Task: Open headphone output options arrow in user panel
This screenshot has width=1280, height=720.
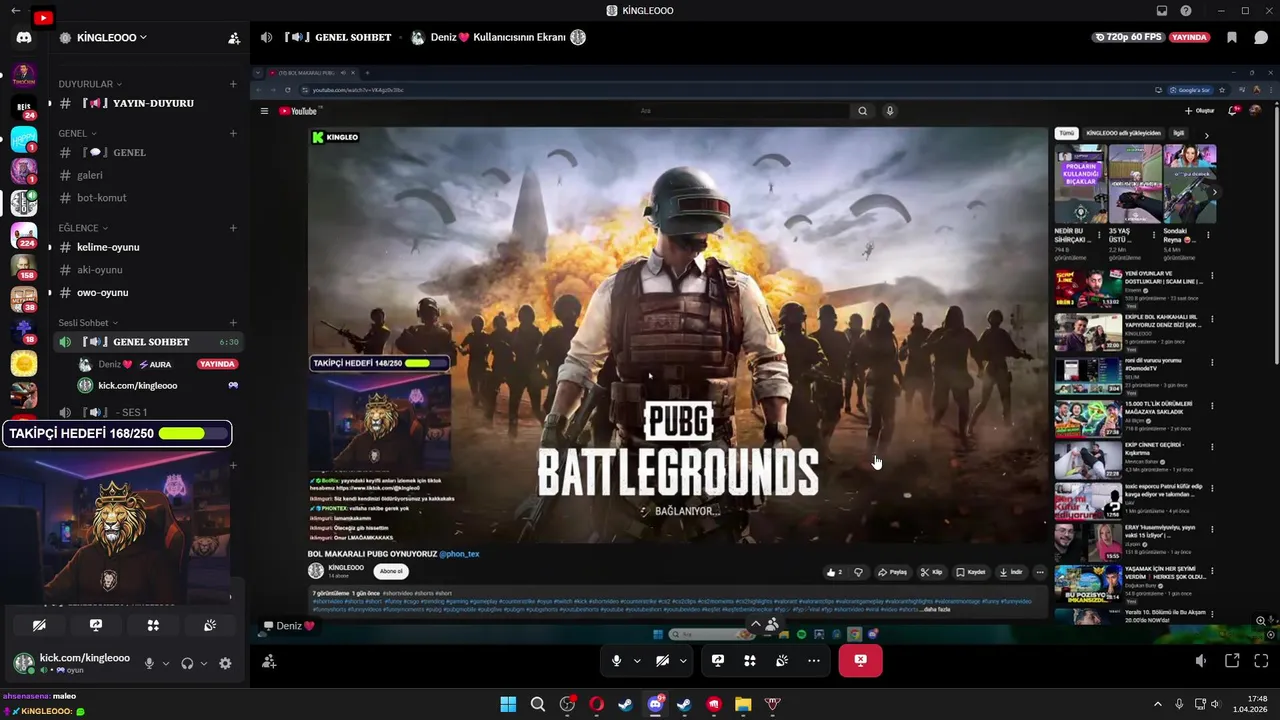Action: point(204,663)
